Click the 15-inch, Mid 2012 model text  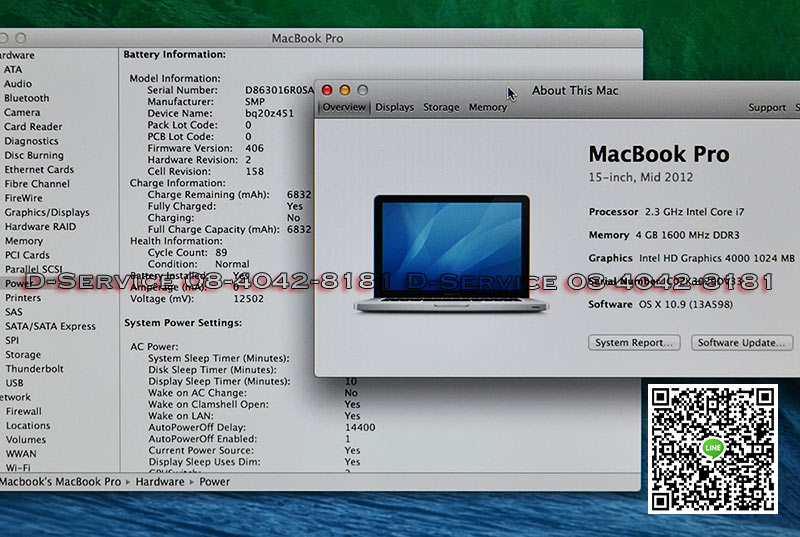point(641,177)
